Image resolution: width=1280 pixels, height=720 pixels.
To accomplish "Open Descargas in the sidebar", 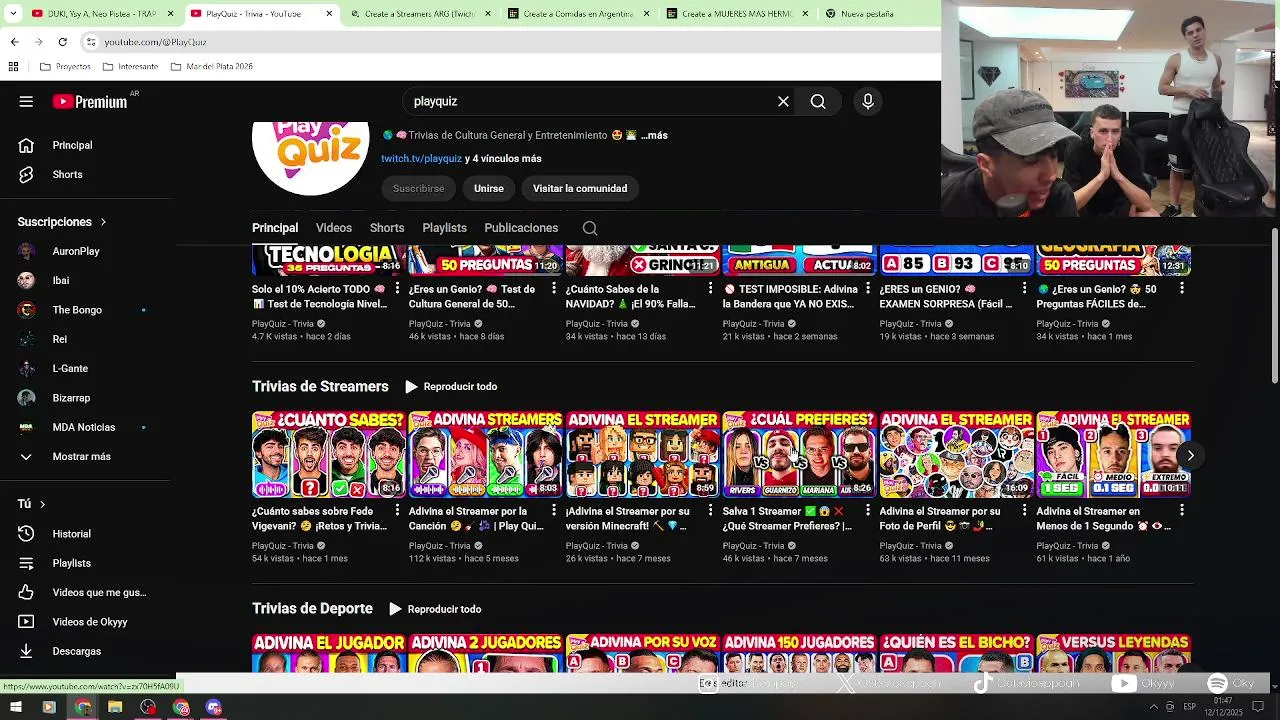I will pyautogui.click(x=76, y=651).
